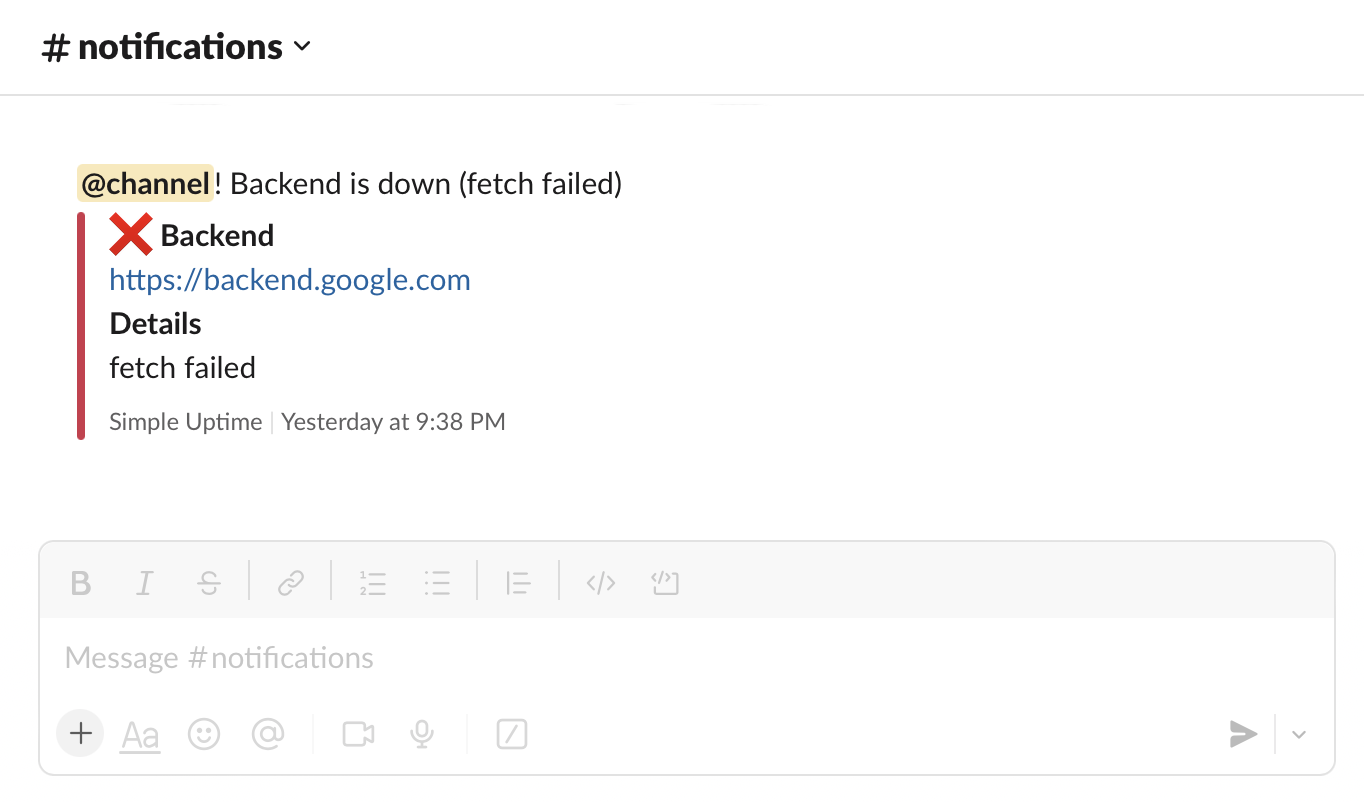
Task: Mention someone with the @ icon
Action: coord(268,735)
